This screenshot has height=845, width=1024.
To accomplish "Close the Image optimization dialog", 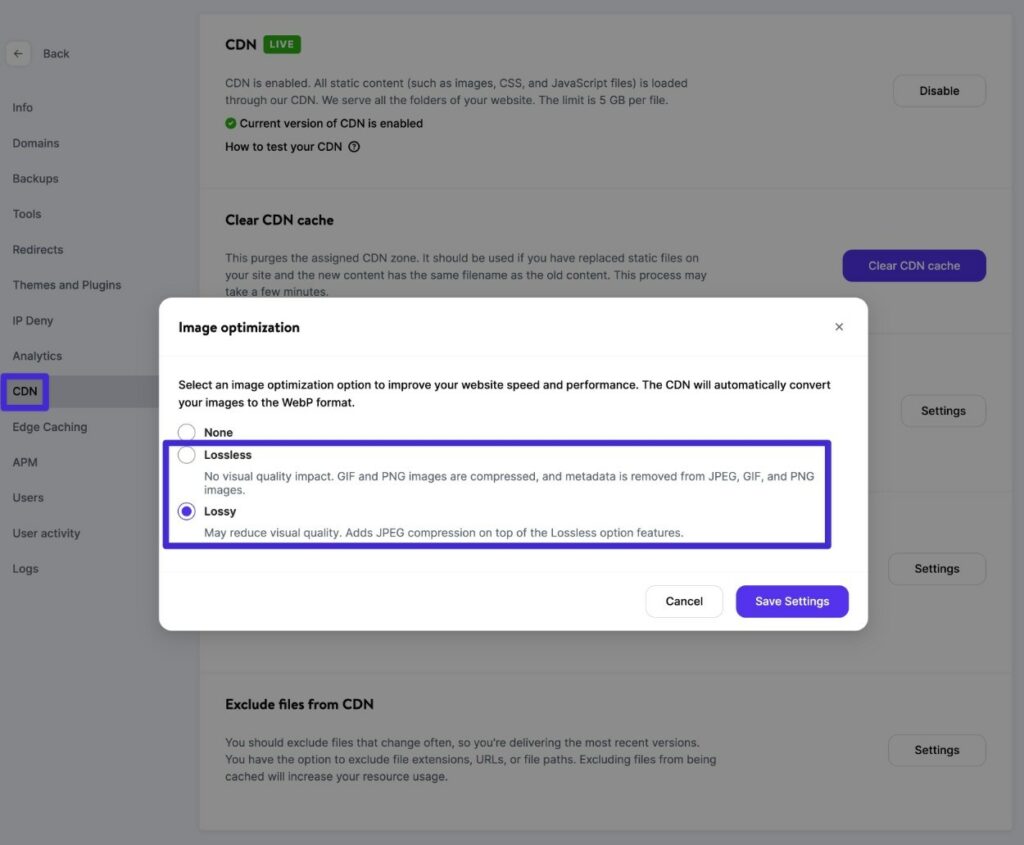I will (839, 326).
